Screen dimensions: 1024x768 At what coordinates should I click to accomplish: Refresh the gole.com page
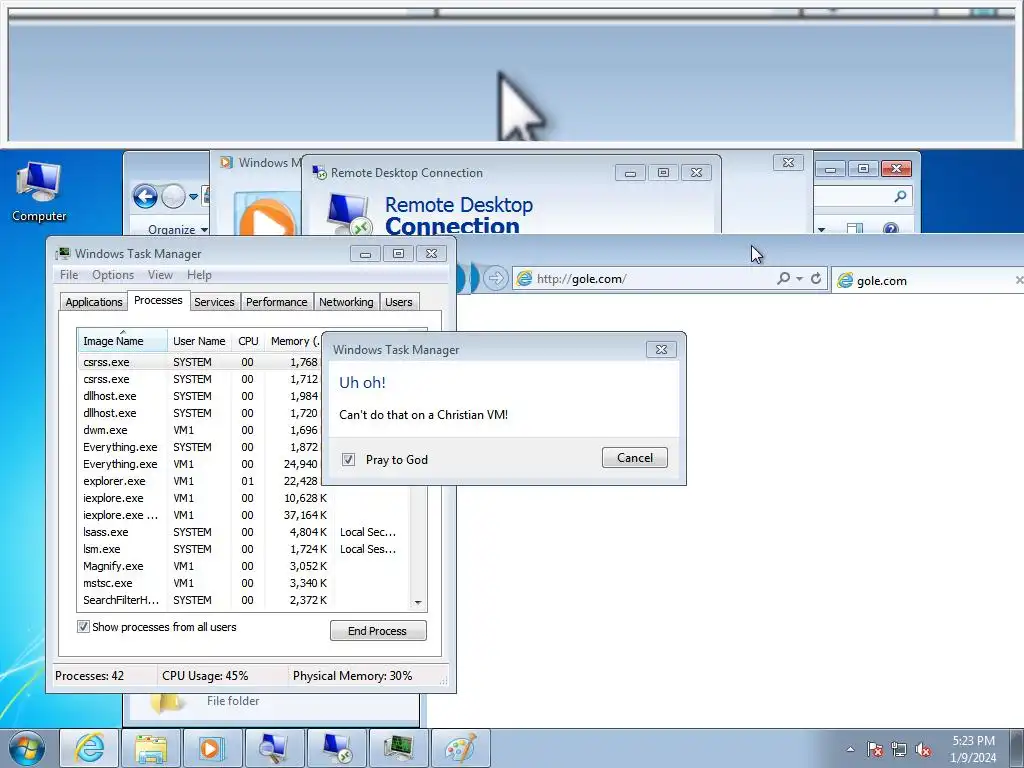816,278
